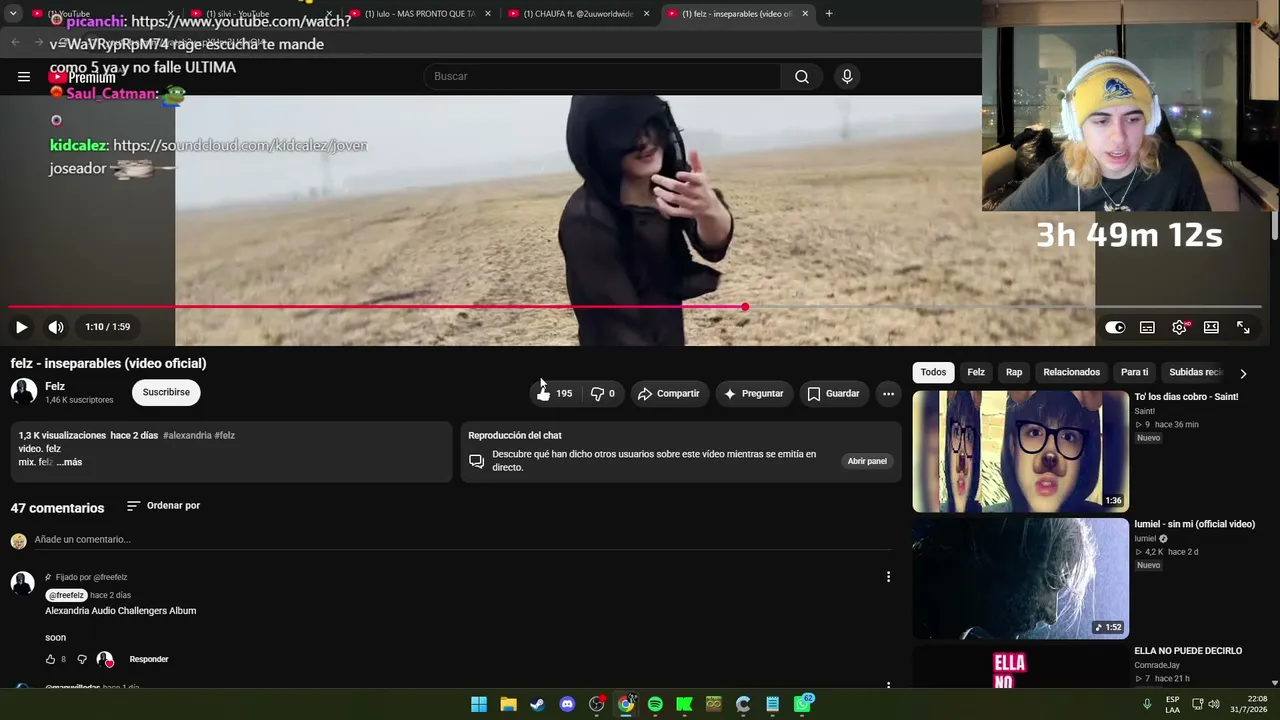The height and width of the screenshot is (720, 1280).
Task: Reply to the pinned comment with Responder
Action: pos(149,659)
